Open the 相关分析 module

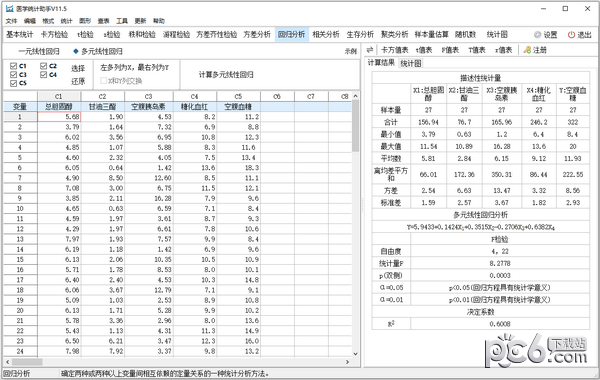coord(326,34)
